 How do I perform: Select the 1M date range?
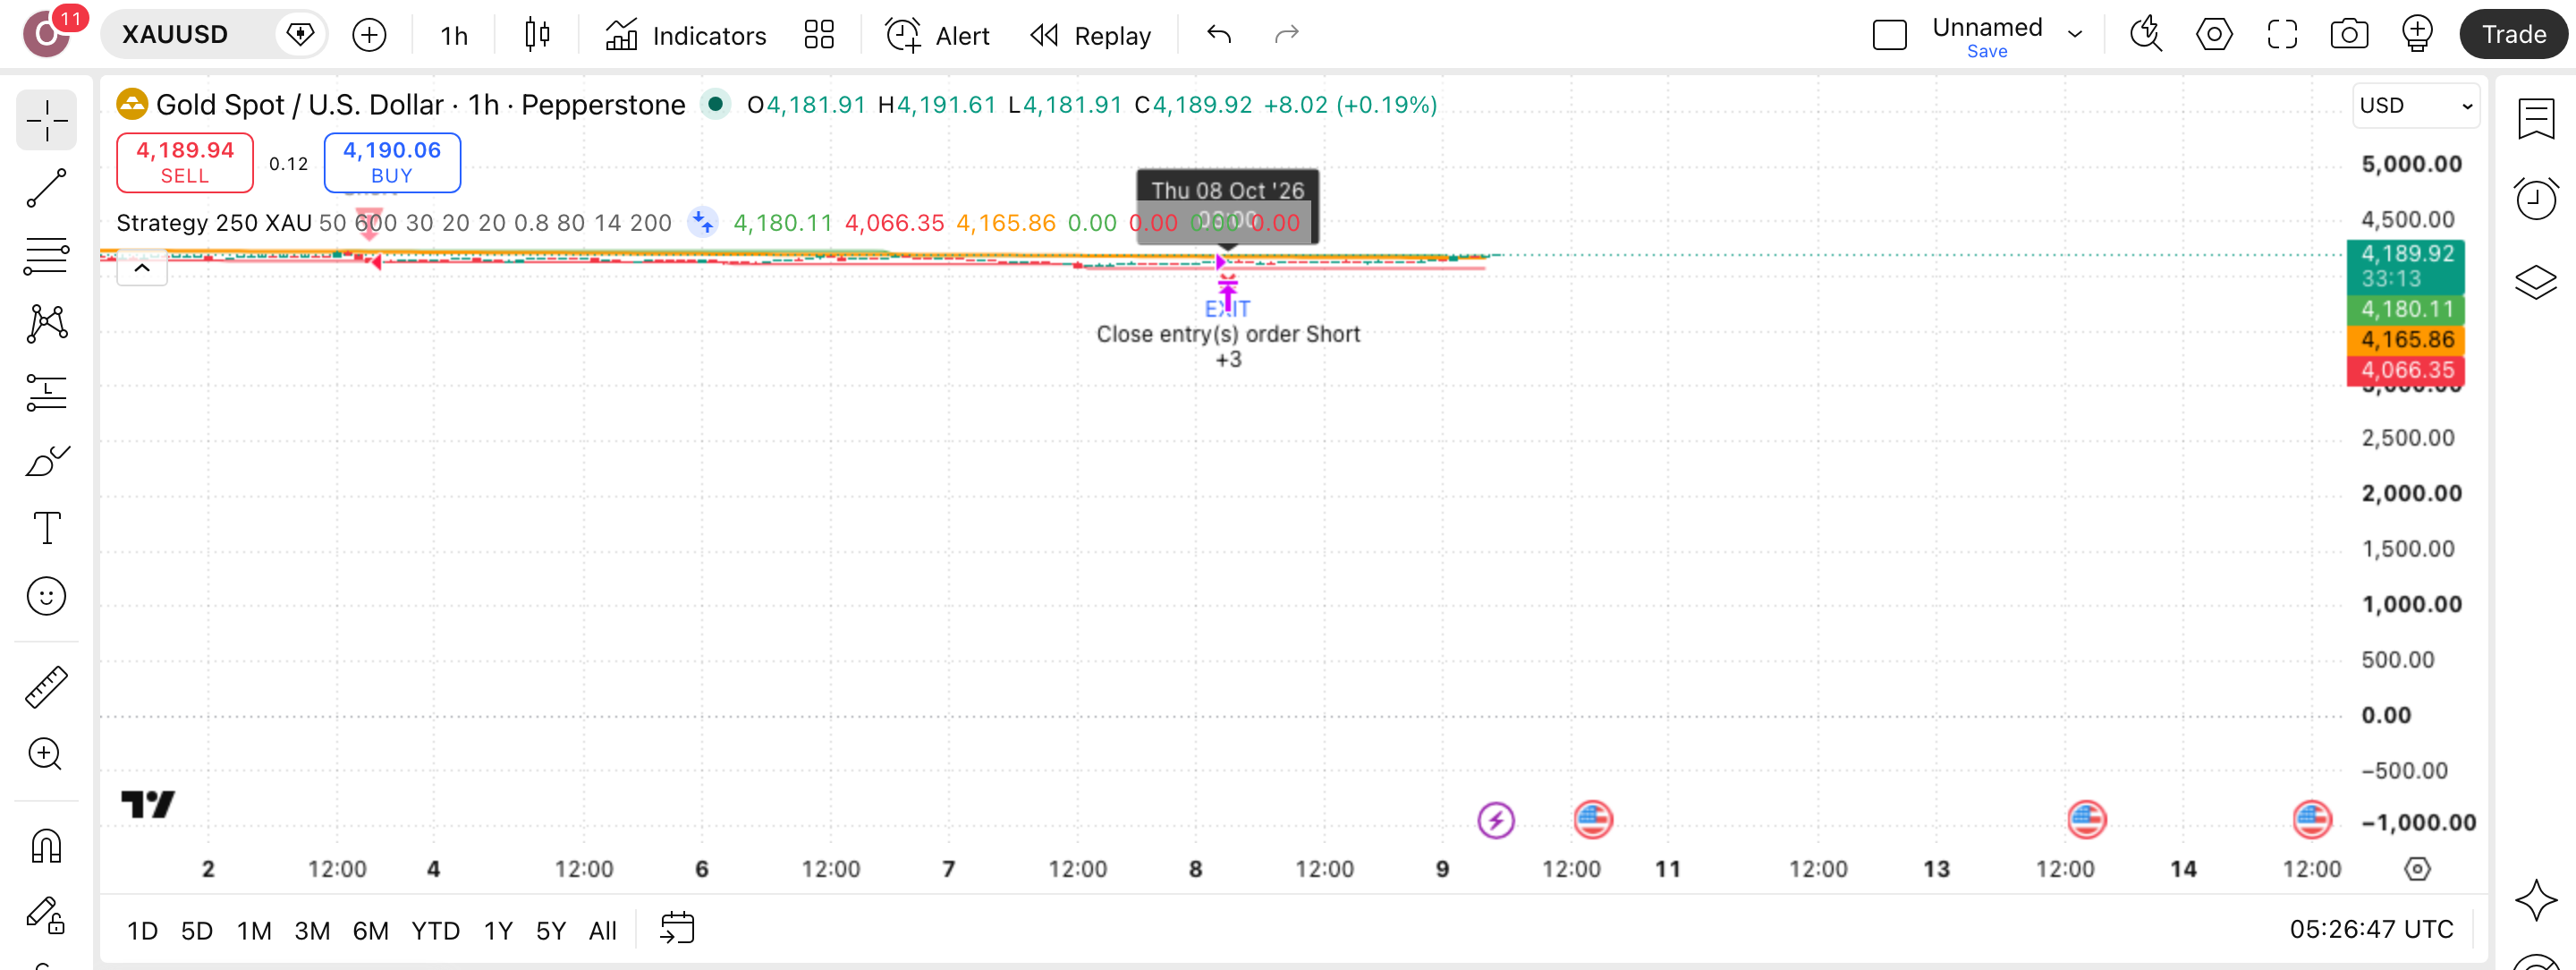tap(254, 931)
